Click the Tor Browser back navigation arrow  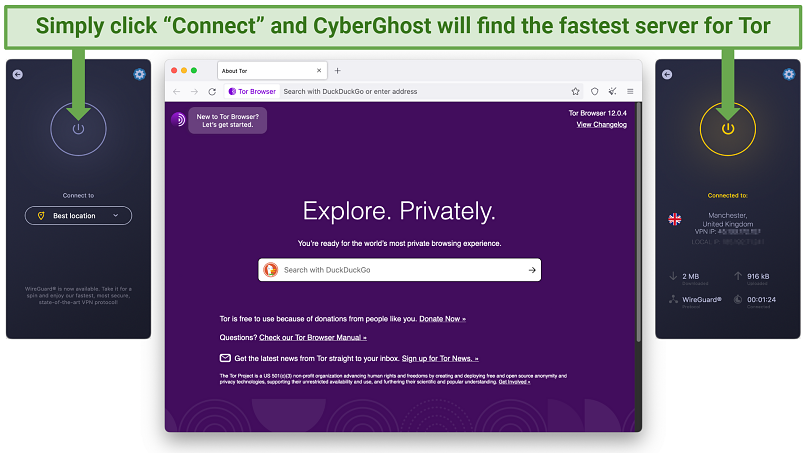coord(176,92)
